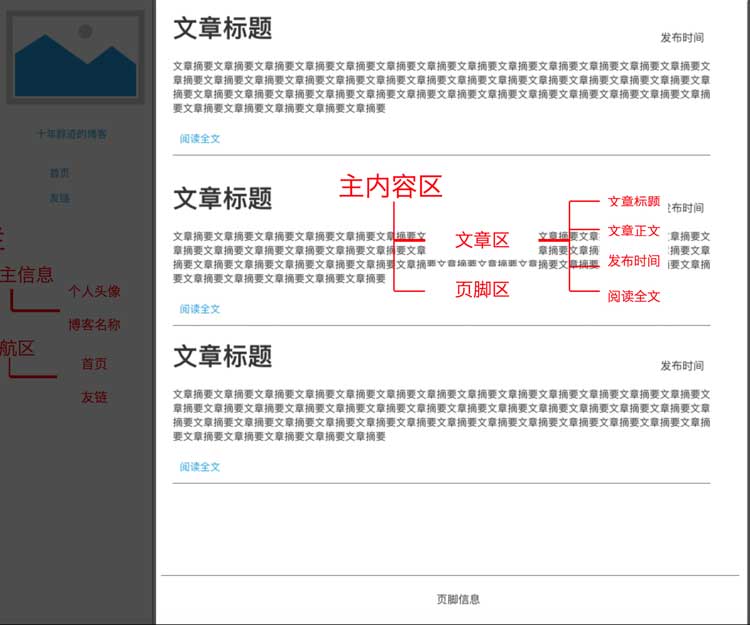
Task: Select the large red 主内容区 annotation
Action: pyautogui.click(x=390, y=187)
